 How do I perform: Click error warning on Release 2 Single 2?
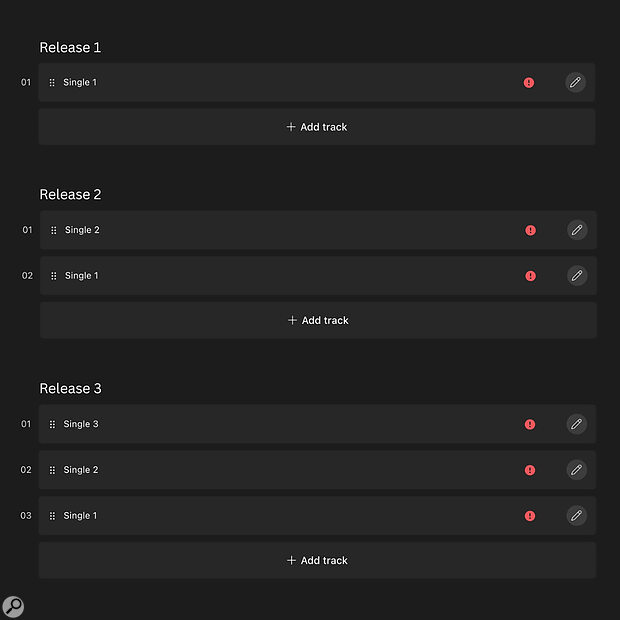(530, 230)
